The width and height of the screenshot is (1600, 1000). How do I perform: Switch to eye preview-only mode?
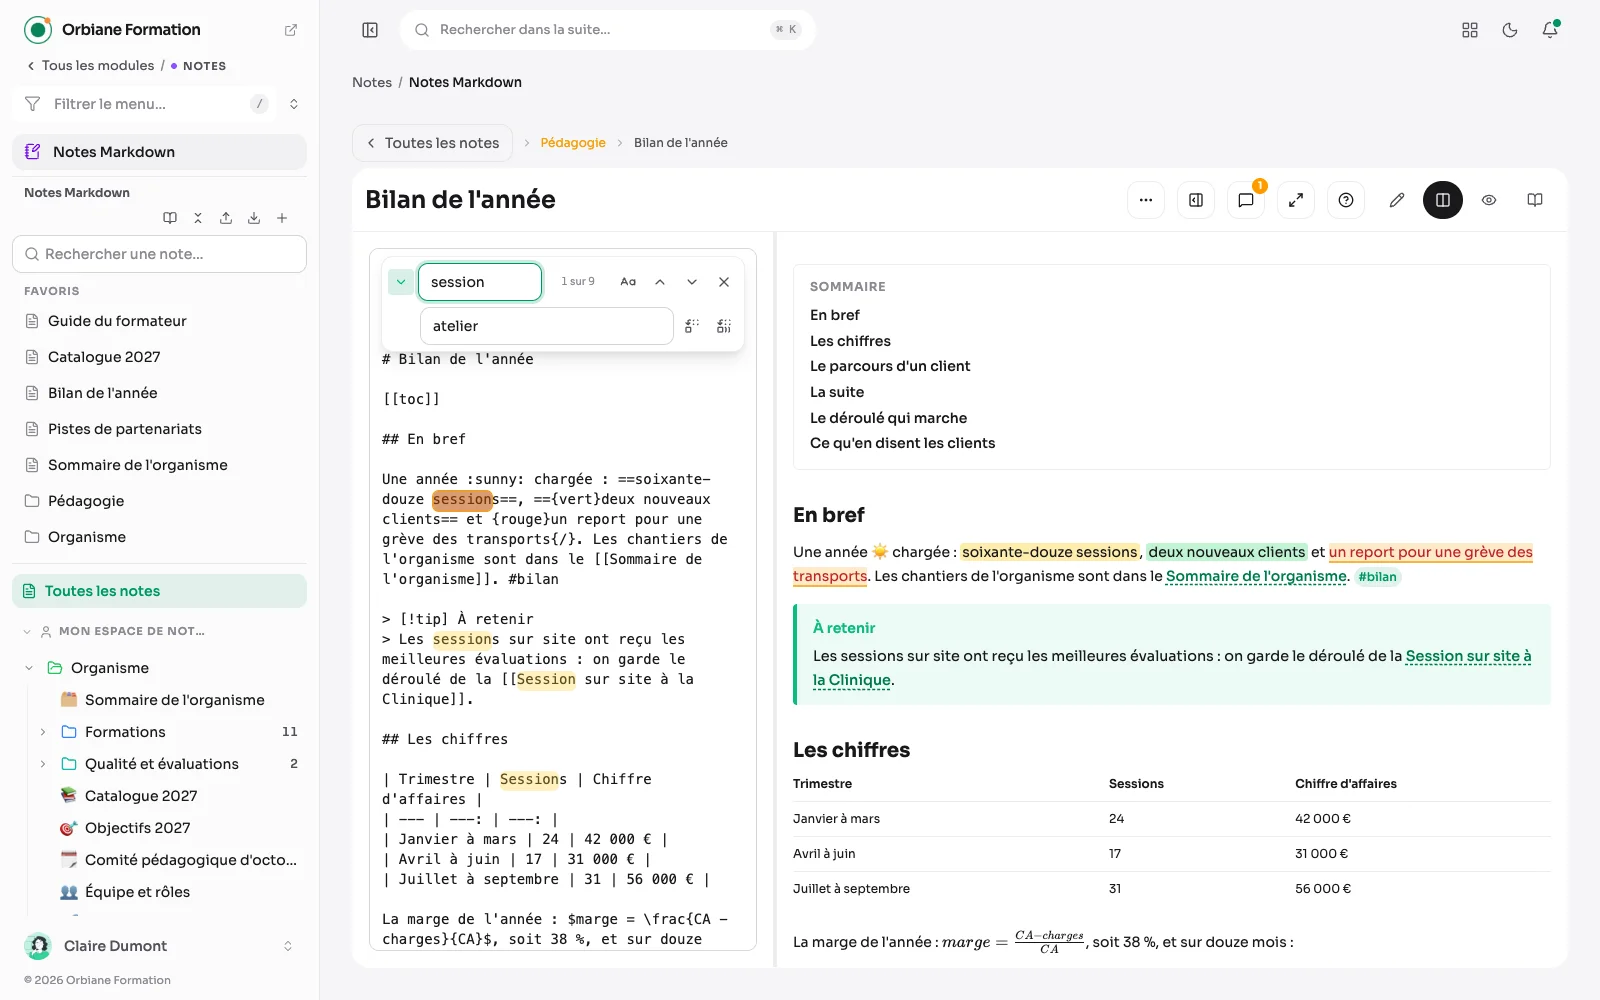pyautogui.click(x=1489, y=200)
